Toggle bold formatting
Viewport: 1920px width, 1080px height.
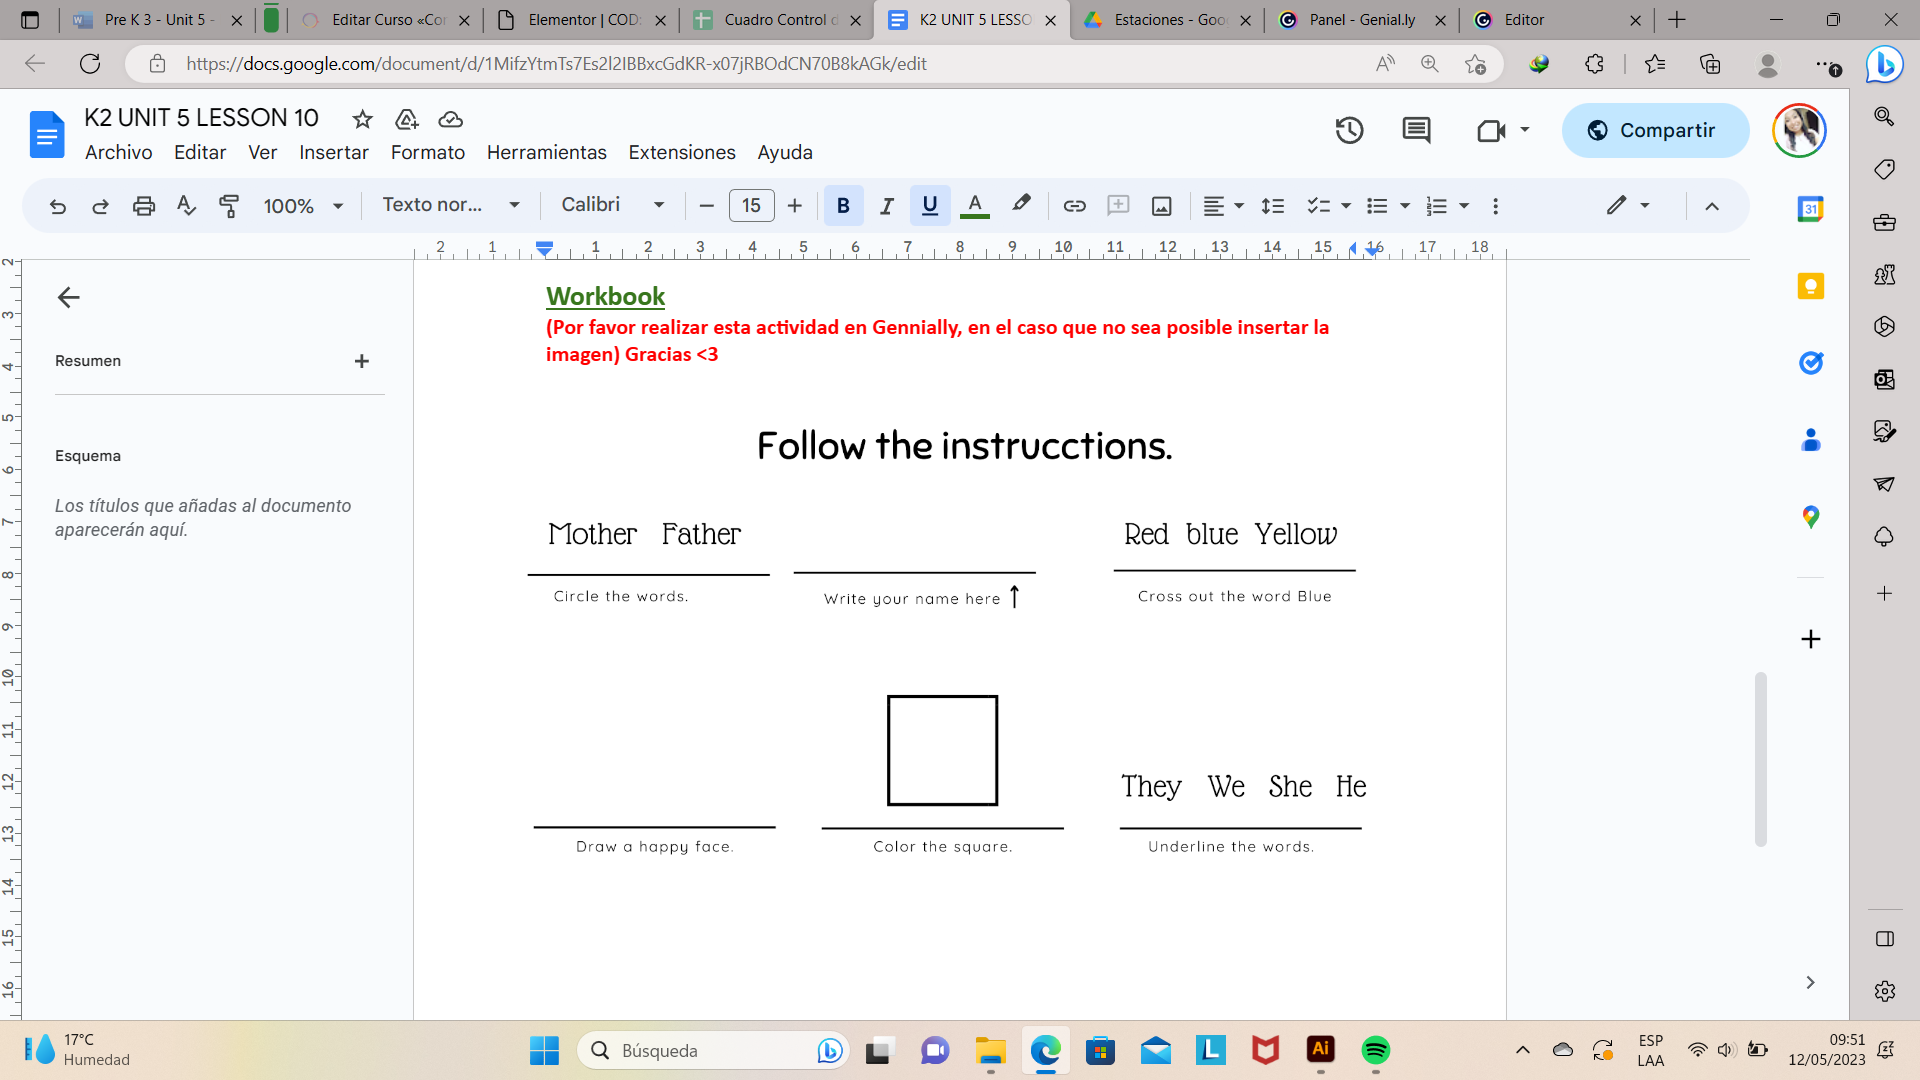click(843, 205)
